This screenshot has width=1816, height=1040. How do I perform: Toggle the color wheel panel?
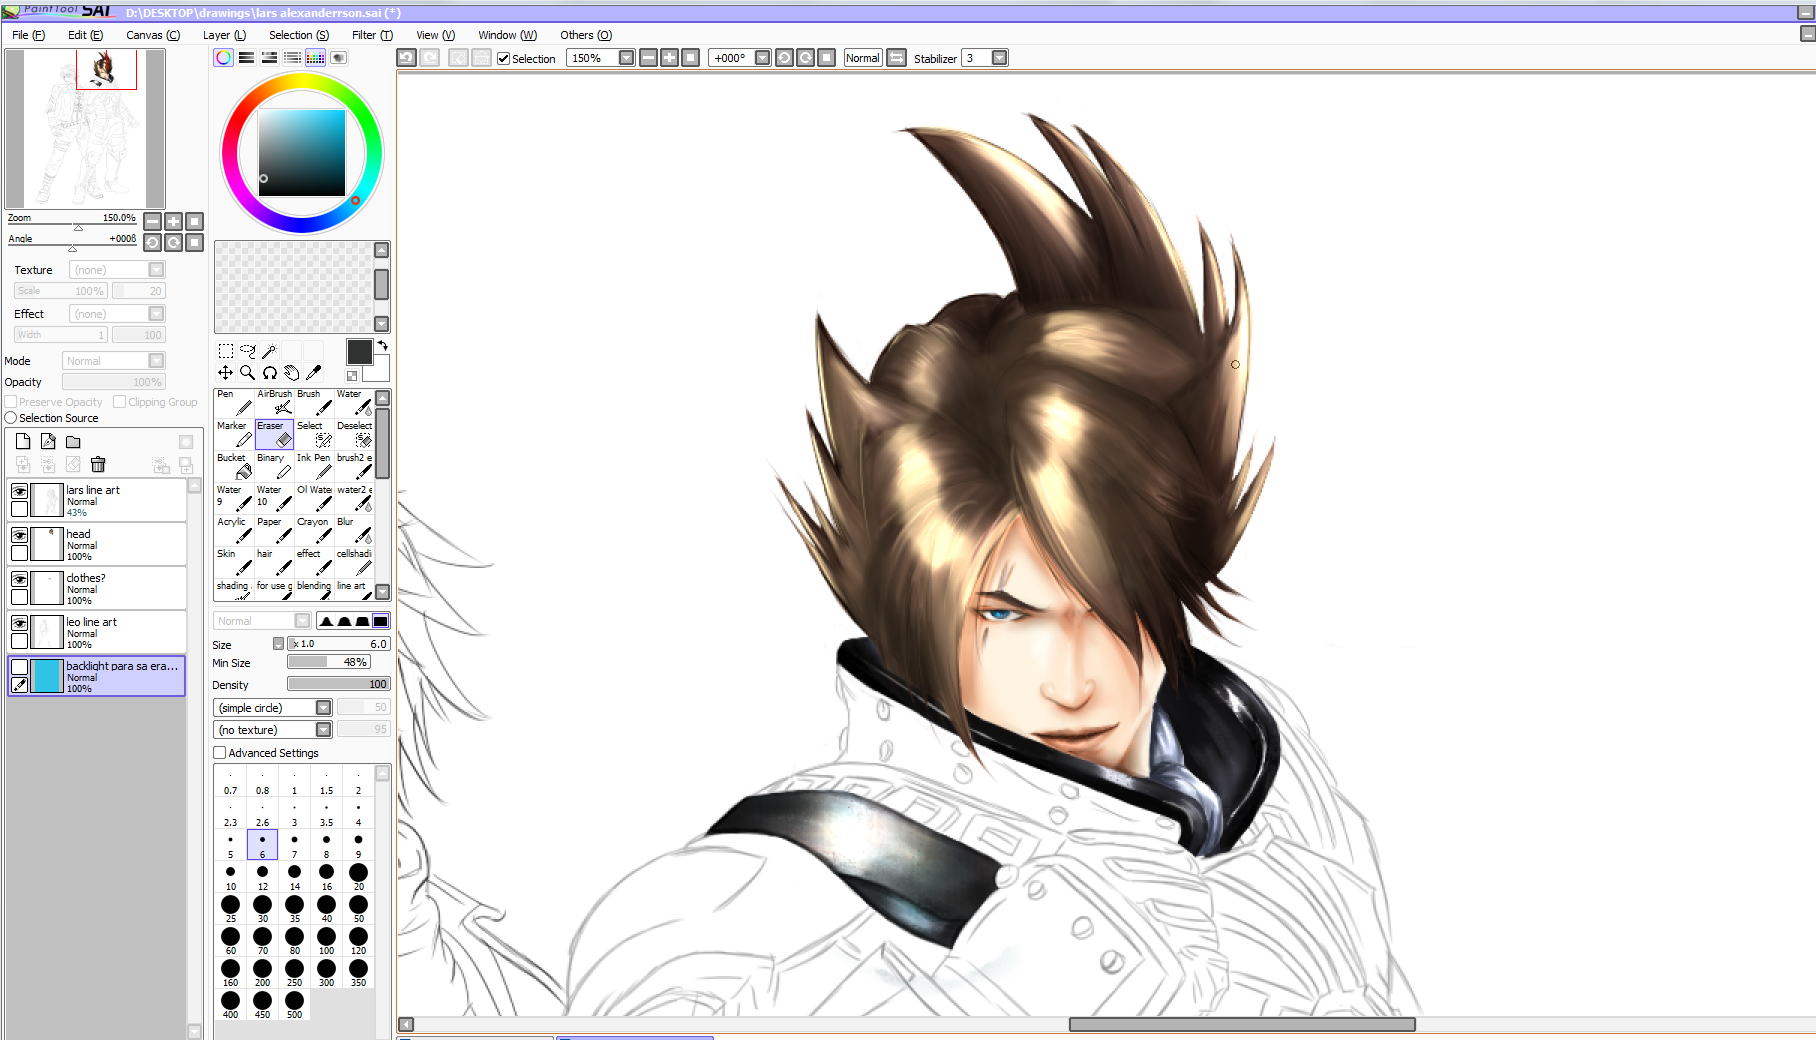point(223,58)
